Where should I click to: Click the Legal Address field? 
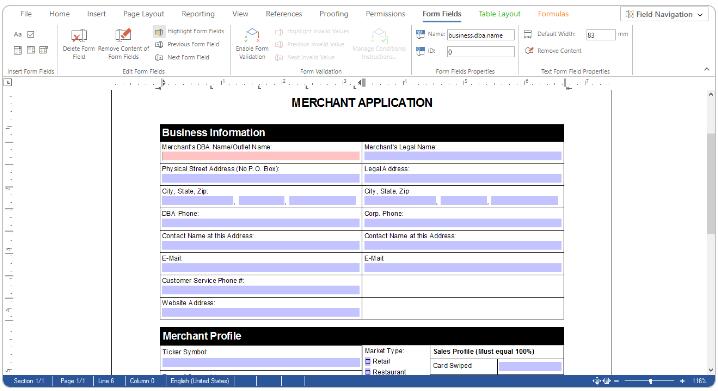462,179
